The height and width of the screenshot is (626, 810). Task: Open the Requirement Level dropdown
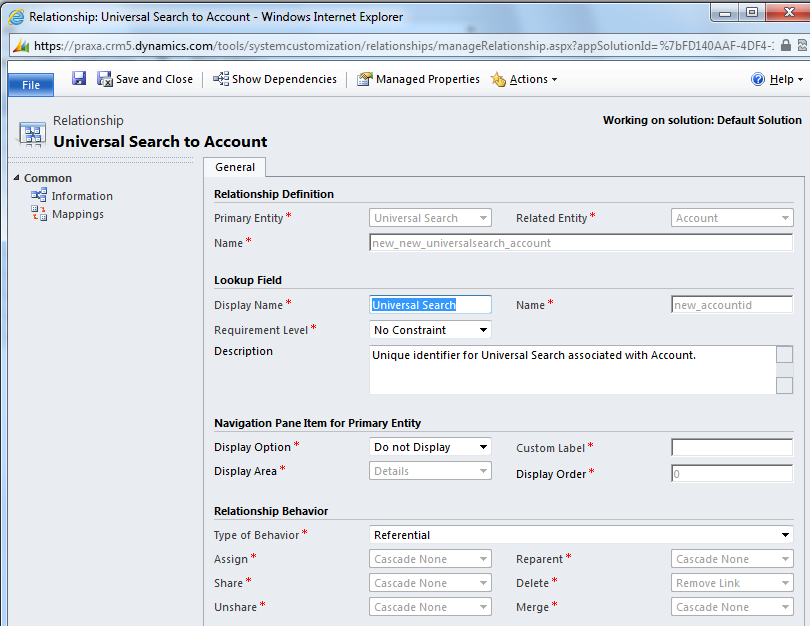click(430, 330)
